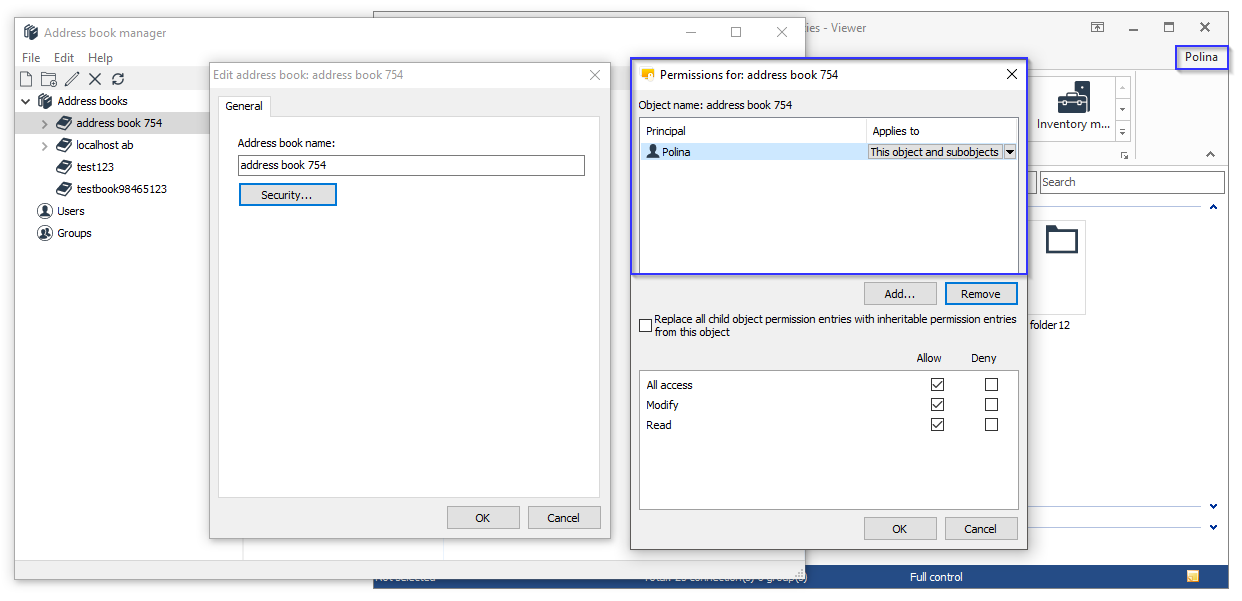The width and height of the screenshot is (1242, 601).
Task: Uncheck Allow for All access
Action: pos(937,385)
